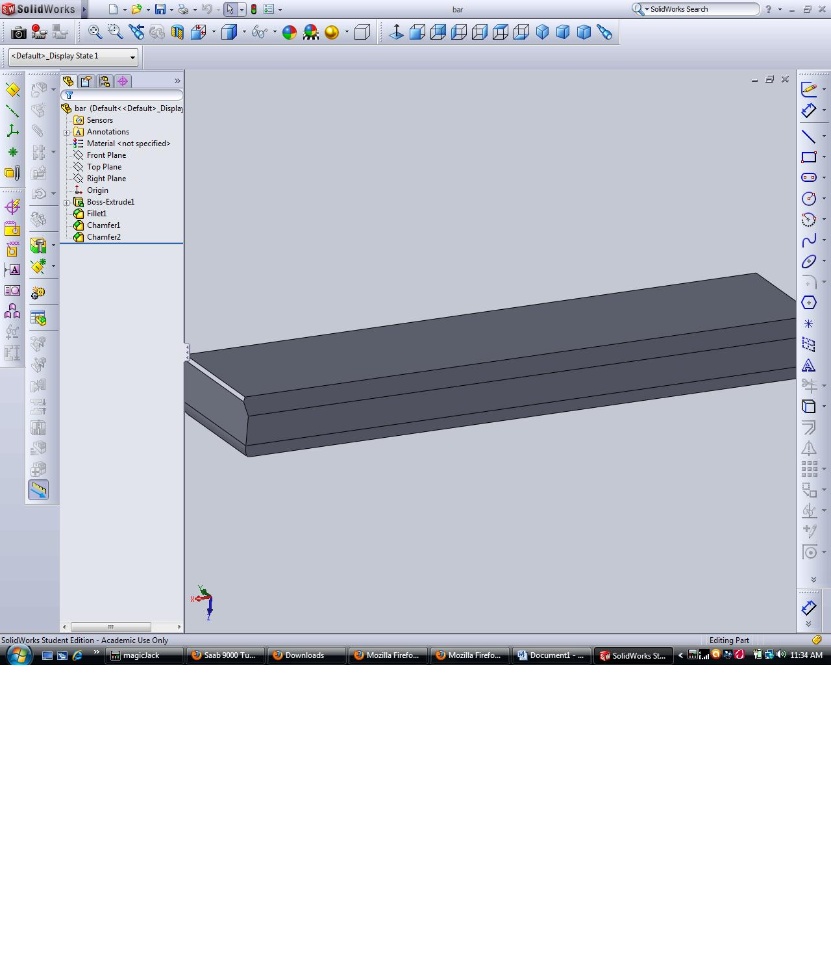
Task: Expand the panel with the double chevron
Action: click(177, 81)
